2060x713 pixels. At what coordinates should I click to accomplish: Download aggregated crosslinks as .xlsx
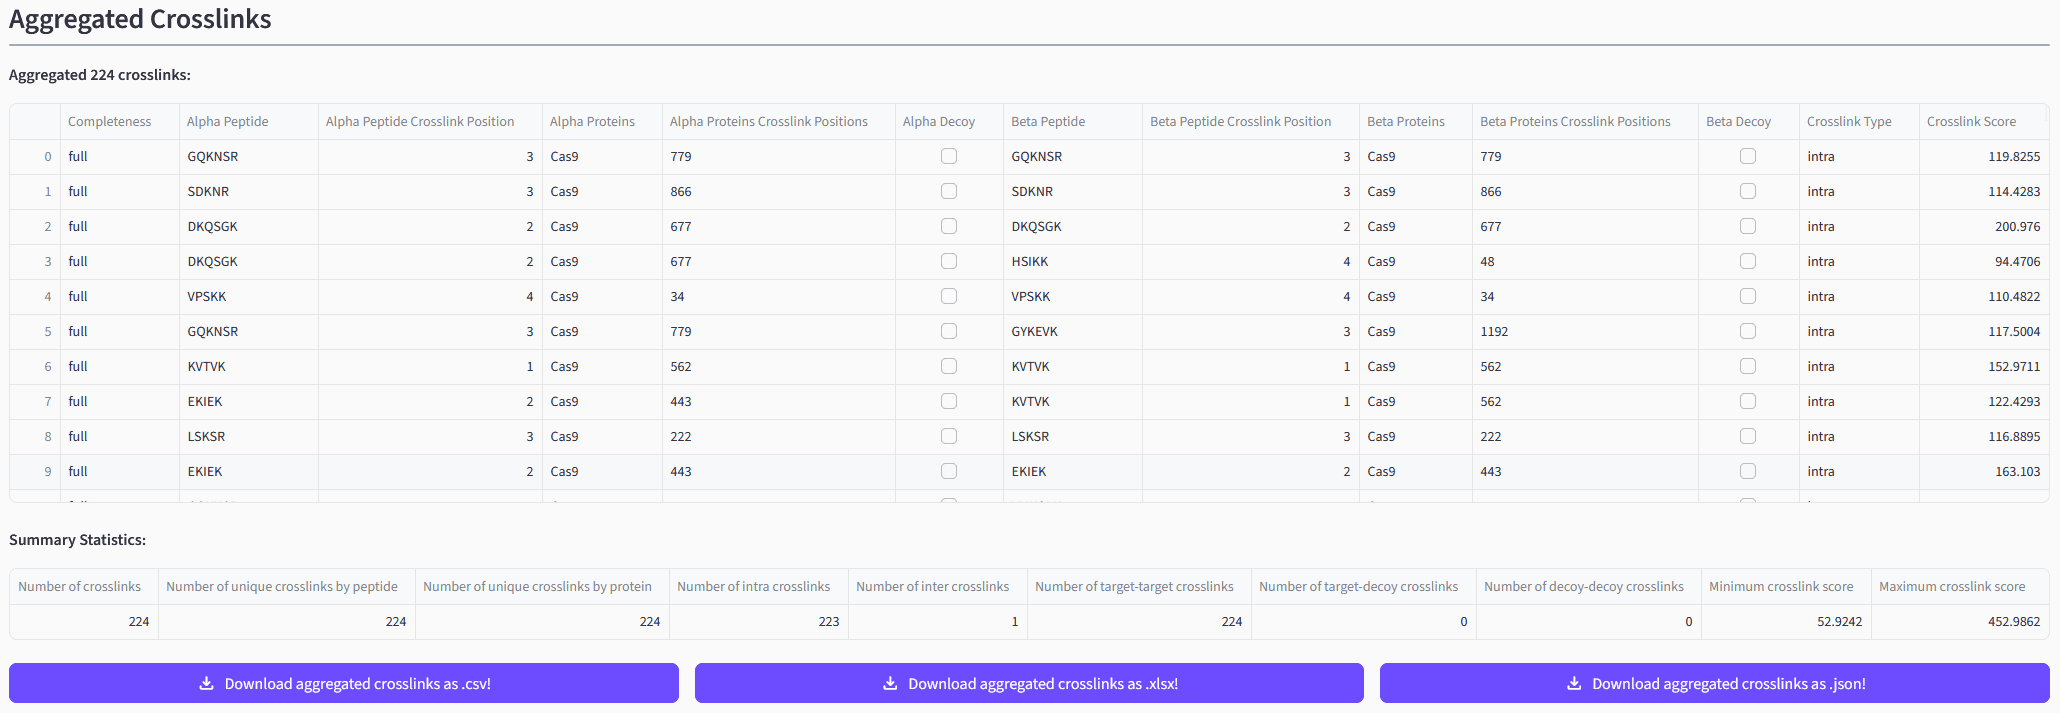[x=1029, y=684]
